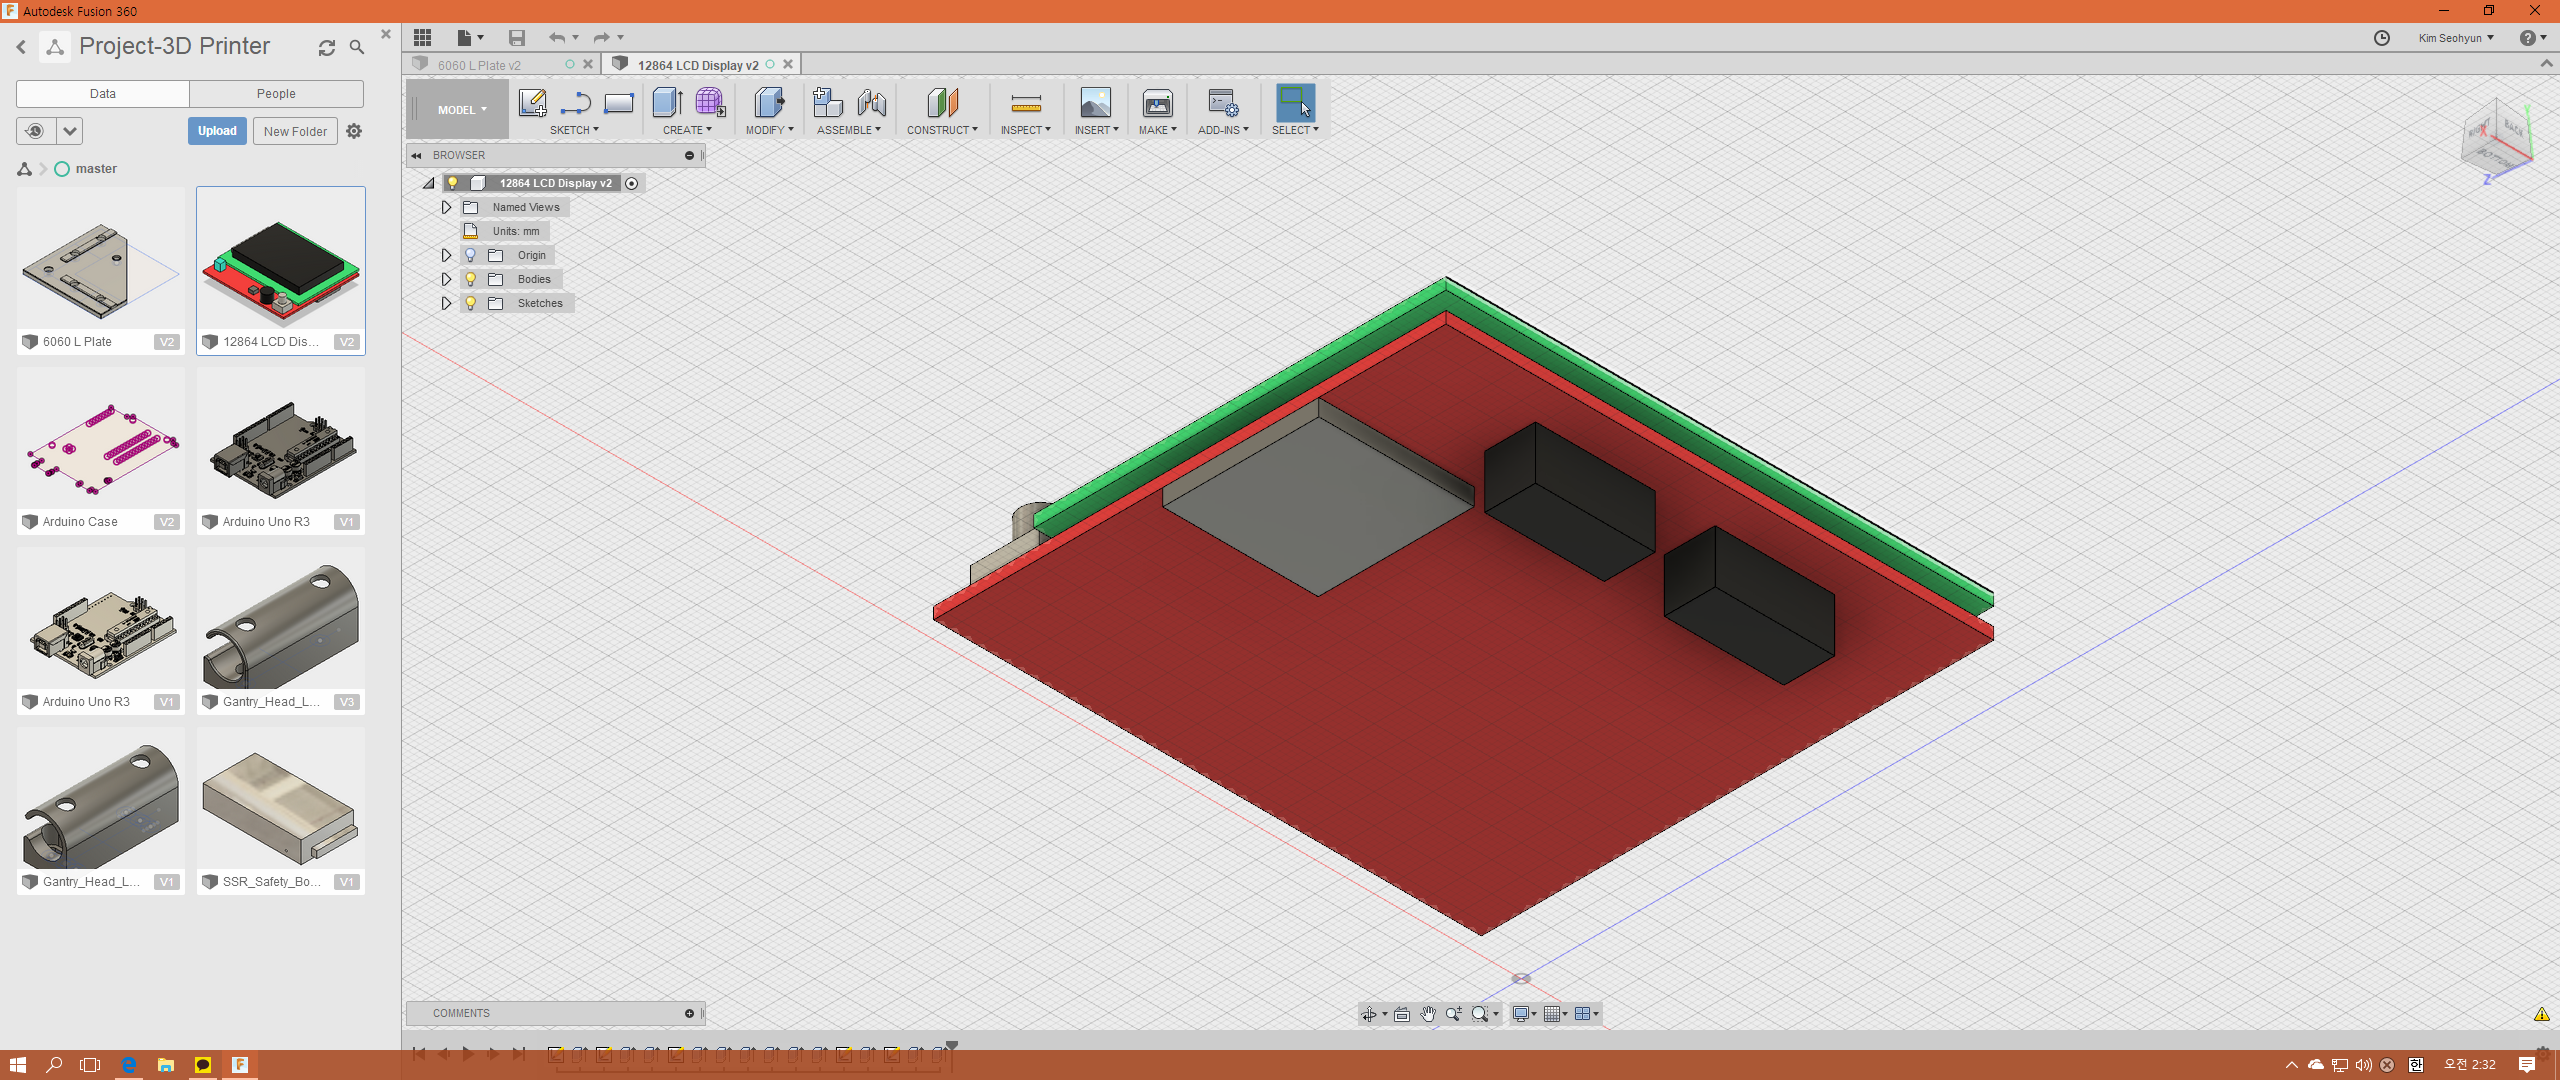Click the Insert image icon
This screenshot has width=2560, height=1080.
coord(1096,102)
